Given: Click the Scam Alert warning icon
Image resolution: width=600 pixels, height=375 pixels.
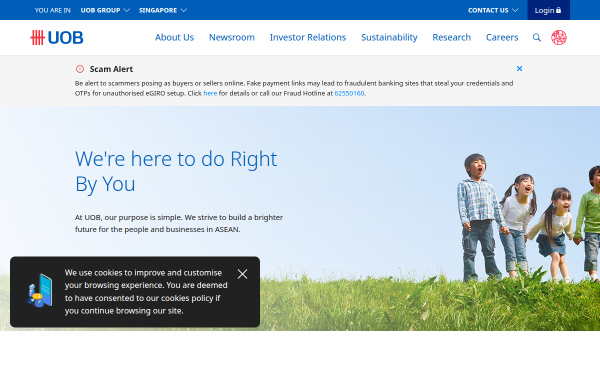Looking at the screenshot, I should (80, 69).
